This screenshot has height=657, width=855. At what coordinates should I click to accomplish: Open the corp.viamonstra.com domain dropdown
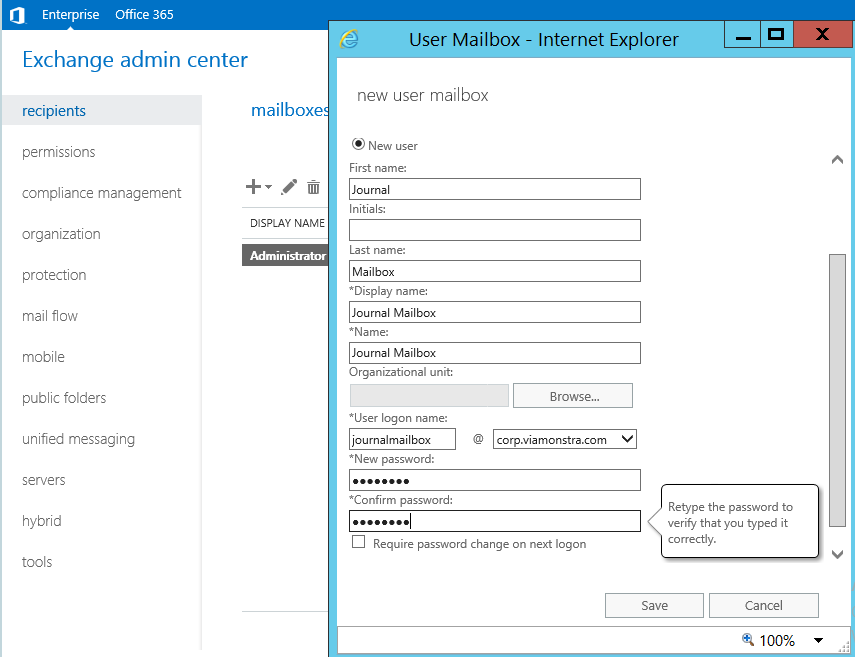coord(627,439)
